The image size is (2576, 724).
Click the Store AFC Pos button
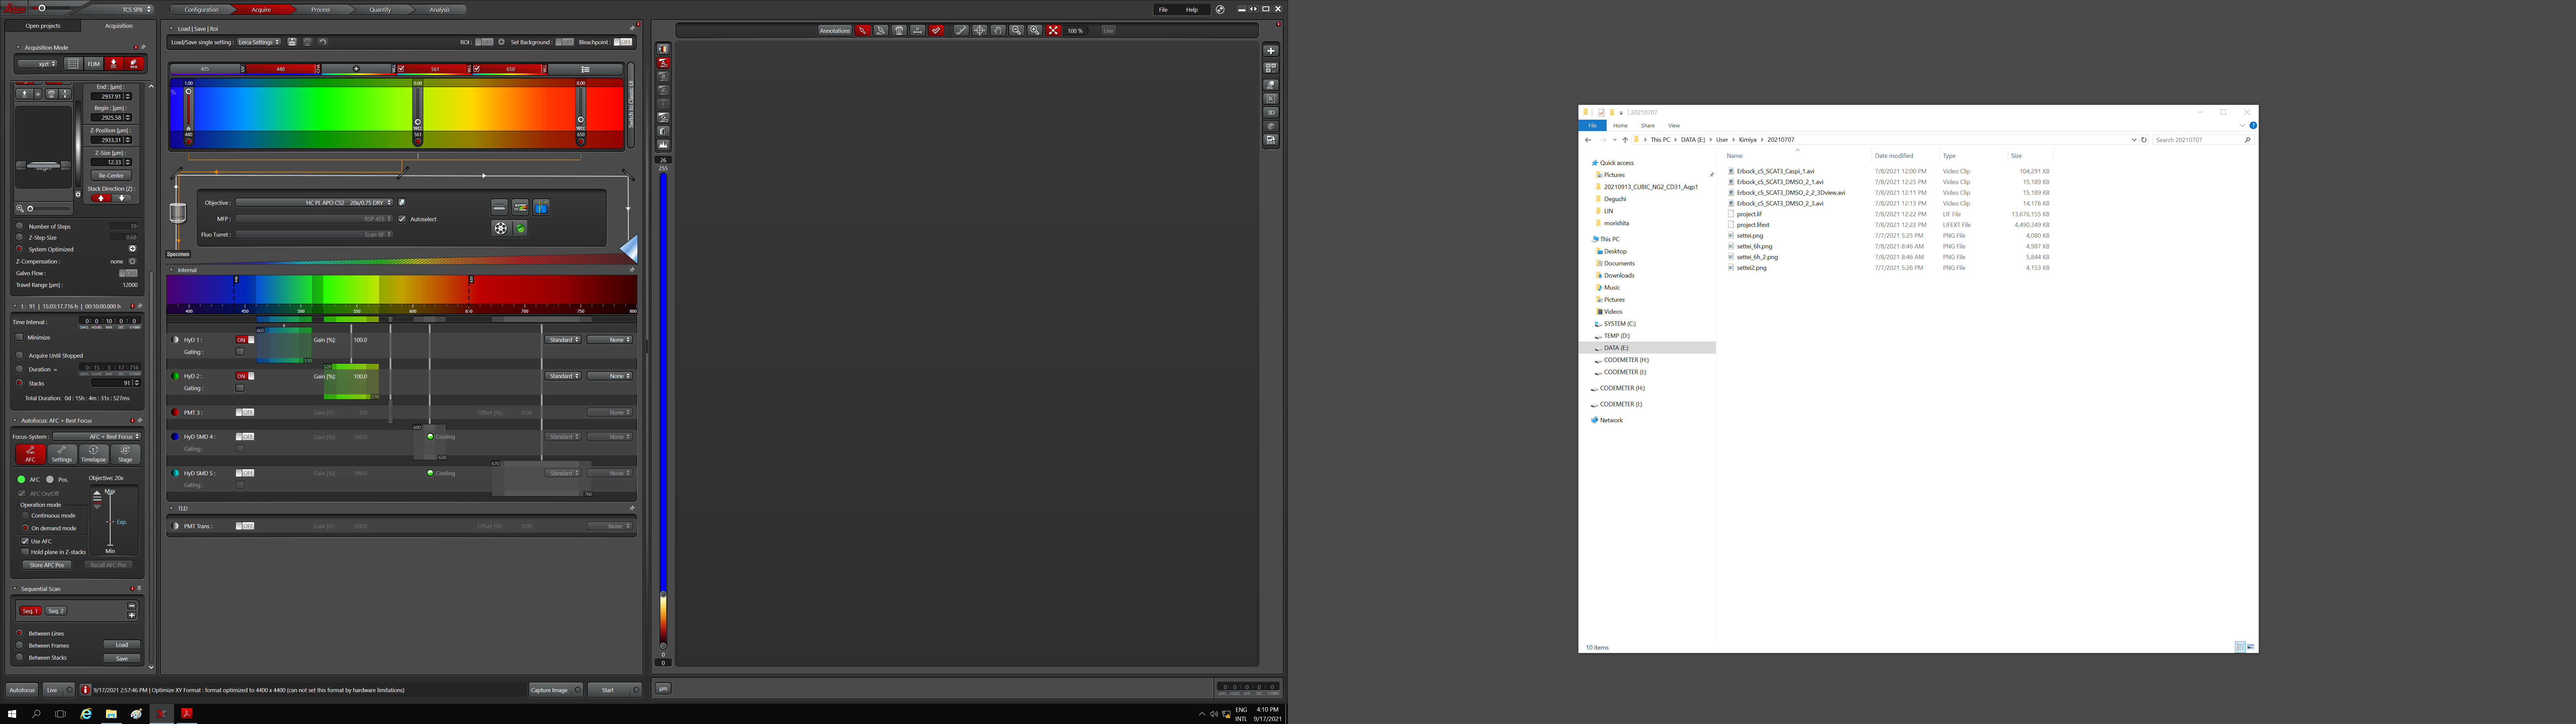click(x=47, y=565)
